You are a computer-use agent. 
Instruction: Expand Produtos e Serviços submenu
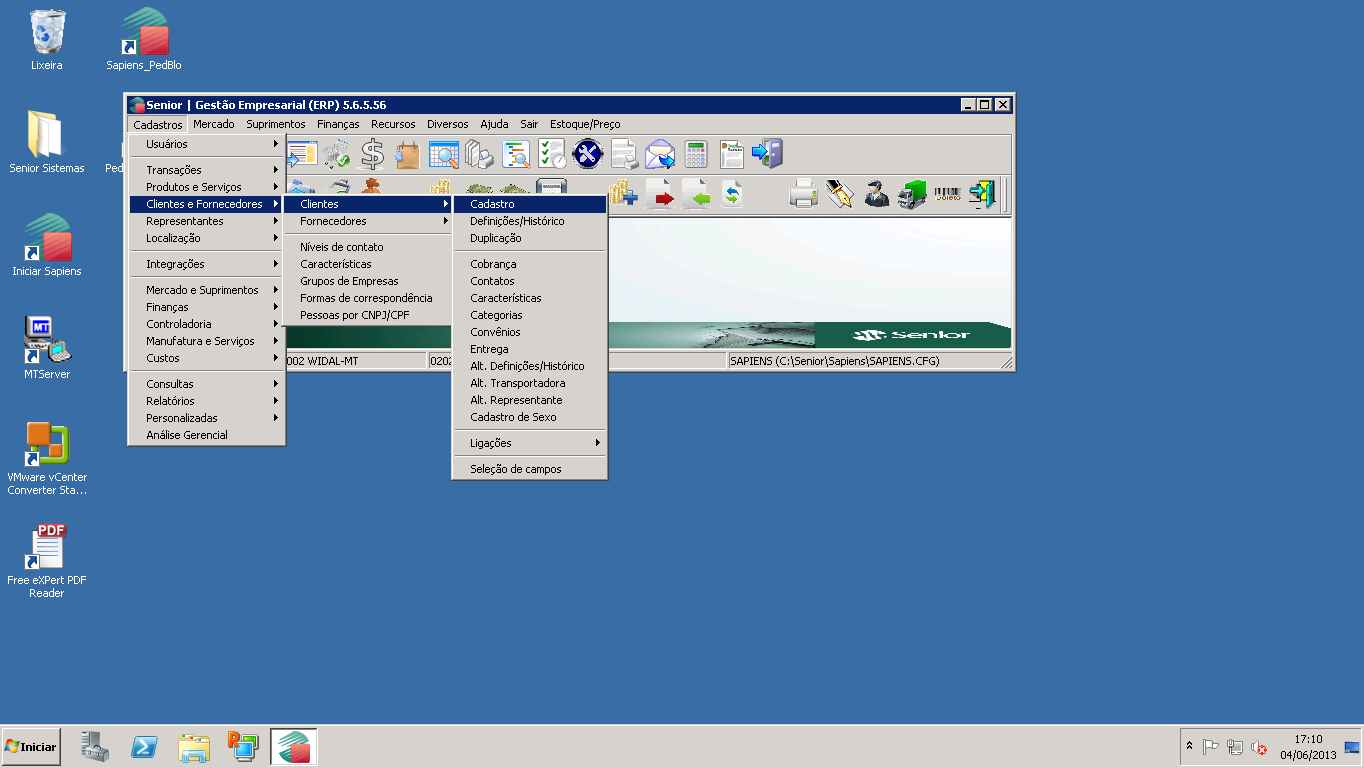click(207, 187)
